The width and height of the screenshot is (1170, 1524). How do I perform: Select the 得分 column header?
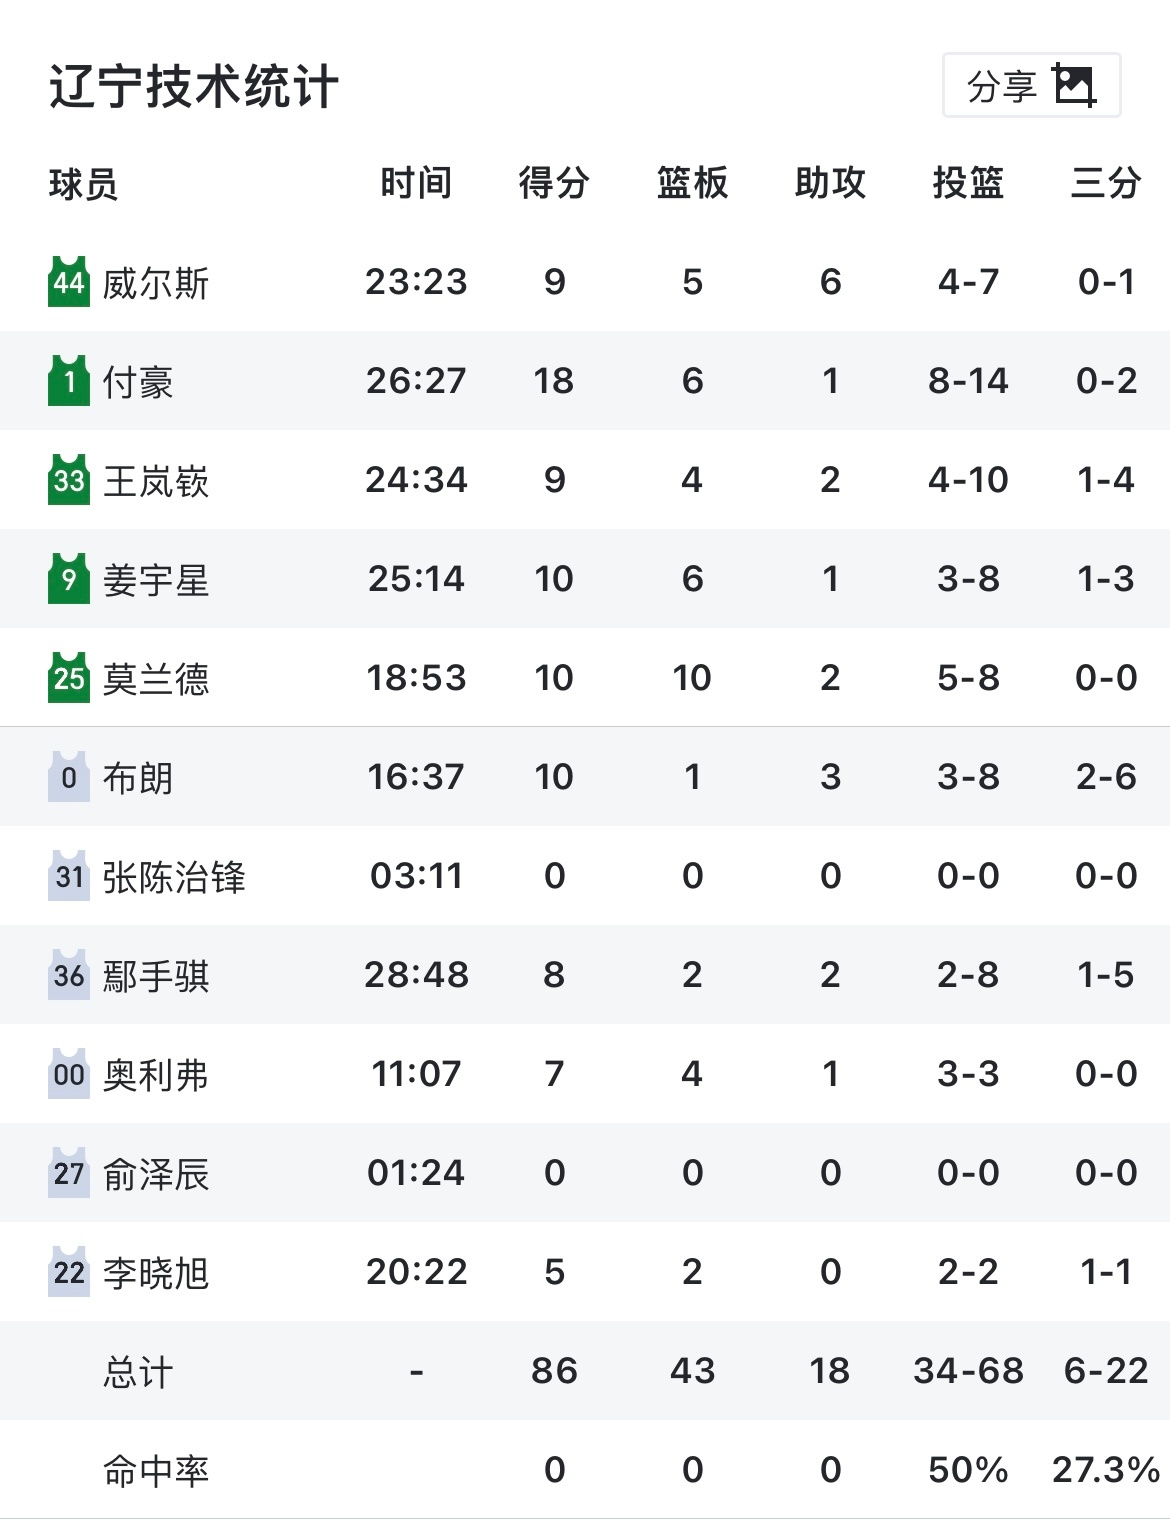[x=554, y=184]
